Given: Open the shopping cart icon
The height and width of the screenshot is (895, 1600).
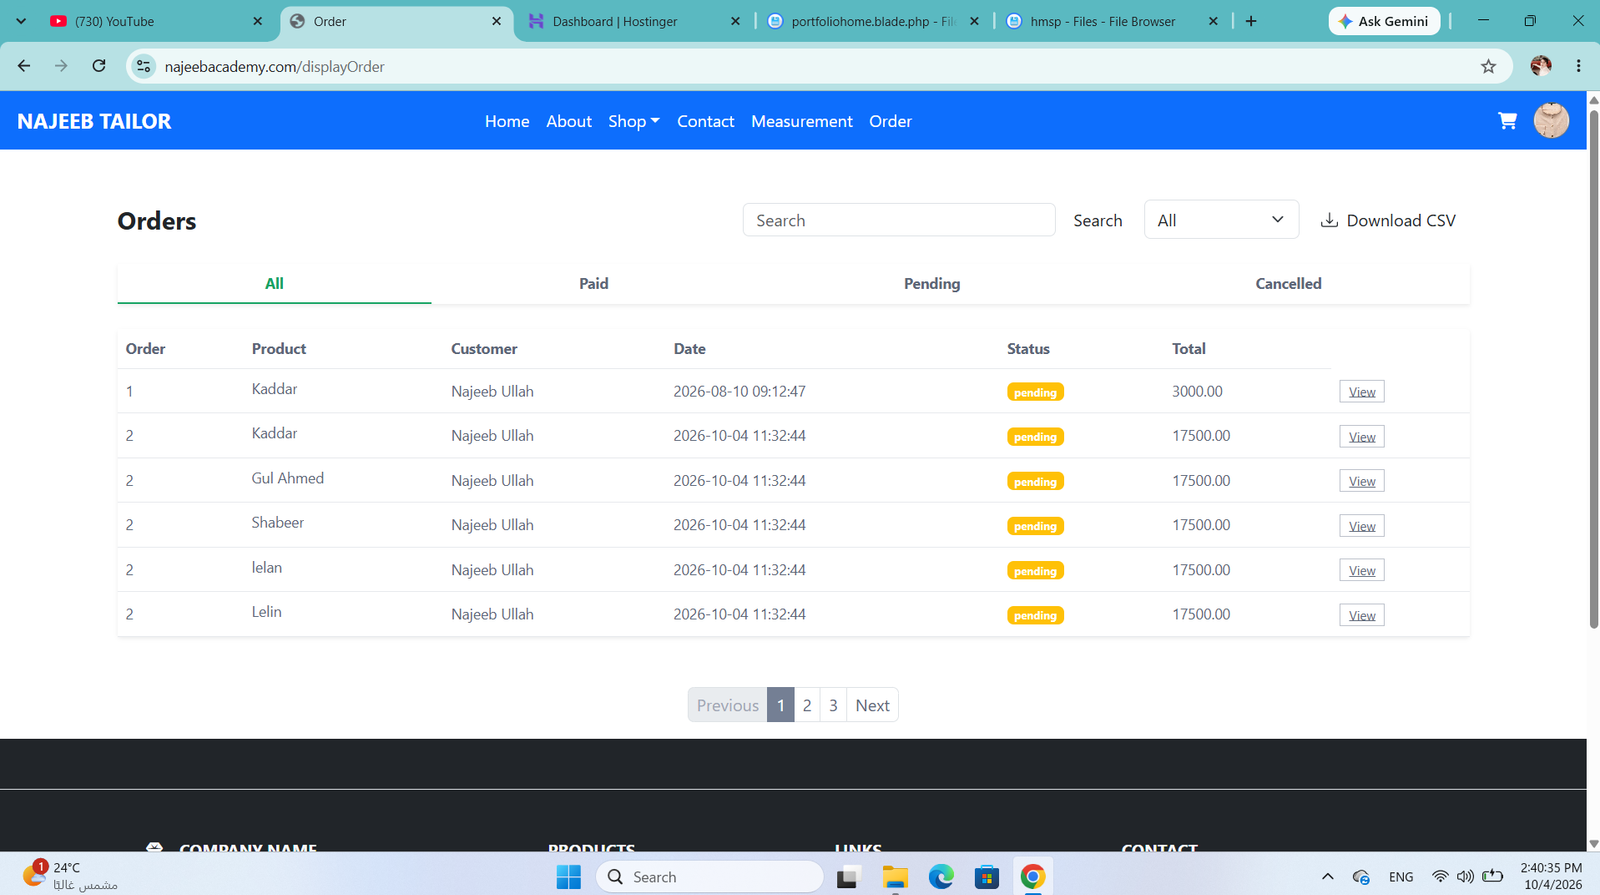Looking at the screenshot, I should (1507, 121).
